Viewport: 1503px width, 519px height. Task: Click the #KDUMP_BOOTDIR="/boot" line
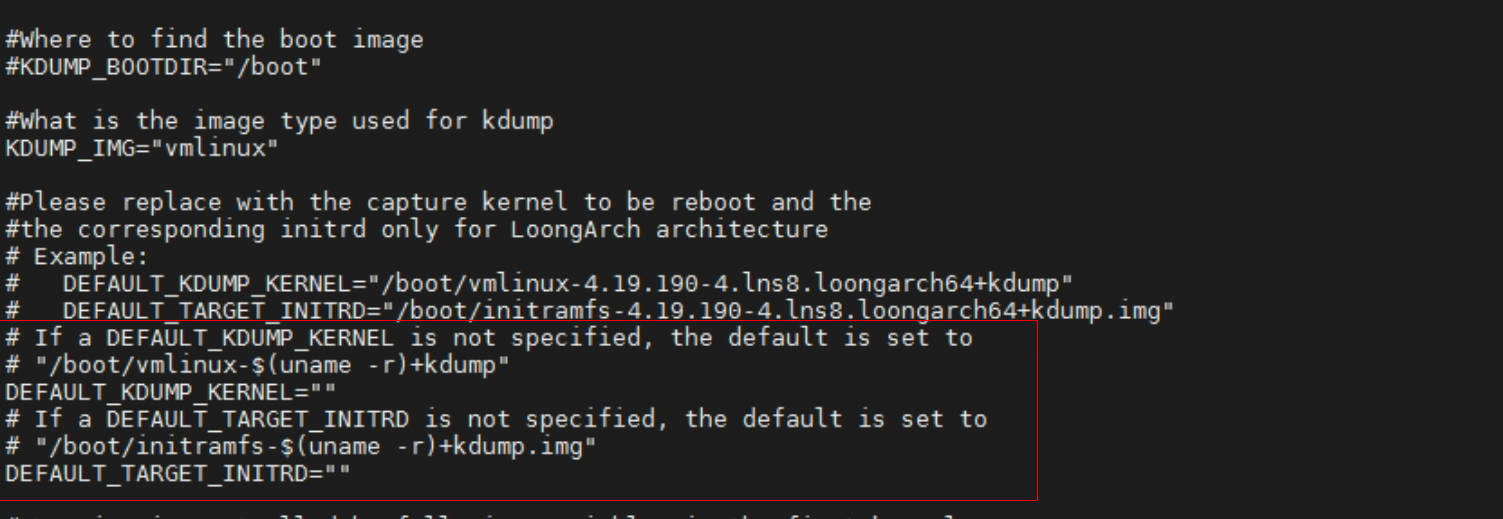[163, 68]
